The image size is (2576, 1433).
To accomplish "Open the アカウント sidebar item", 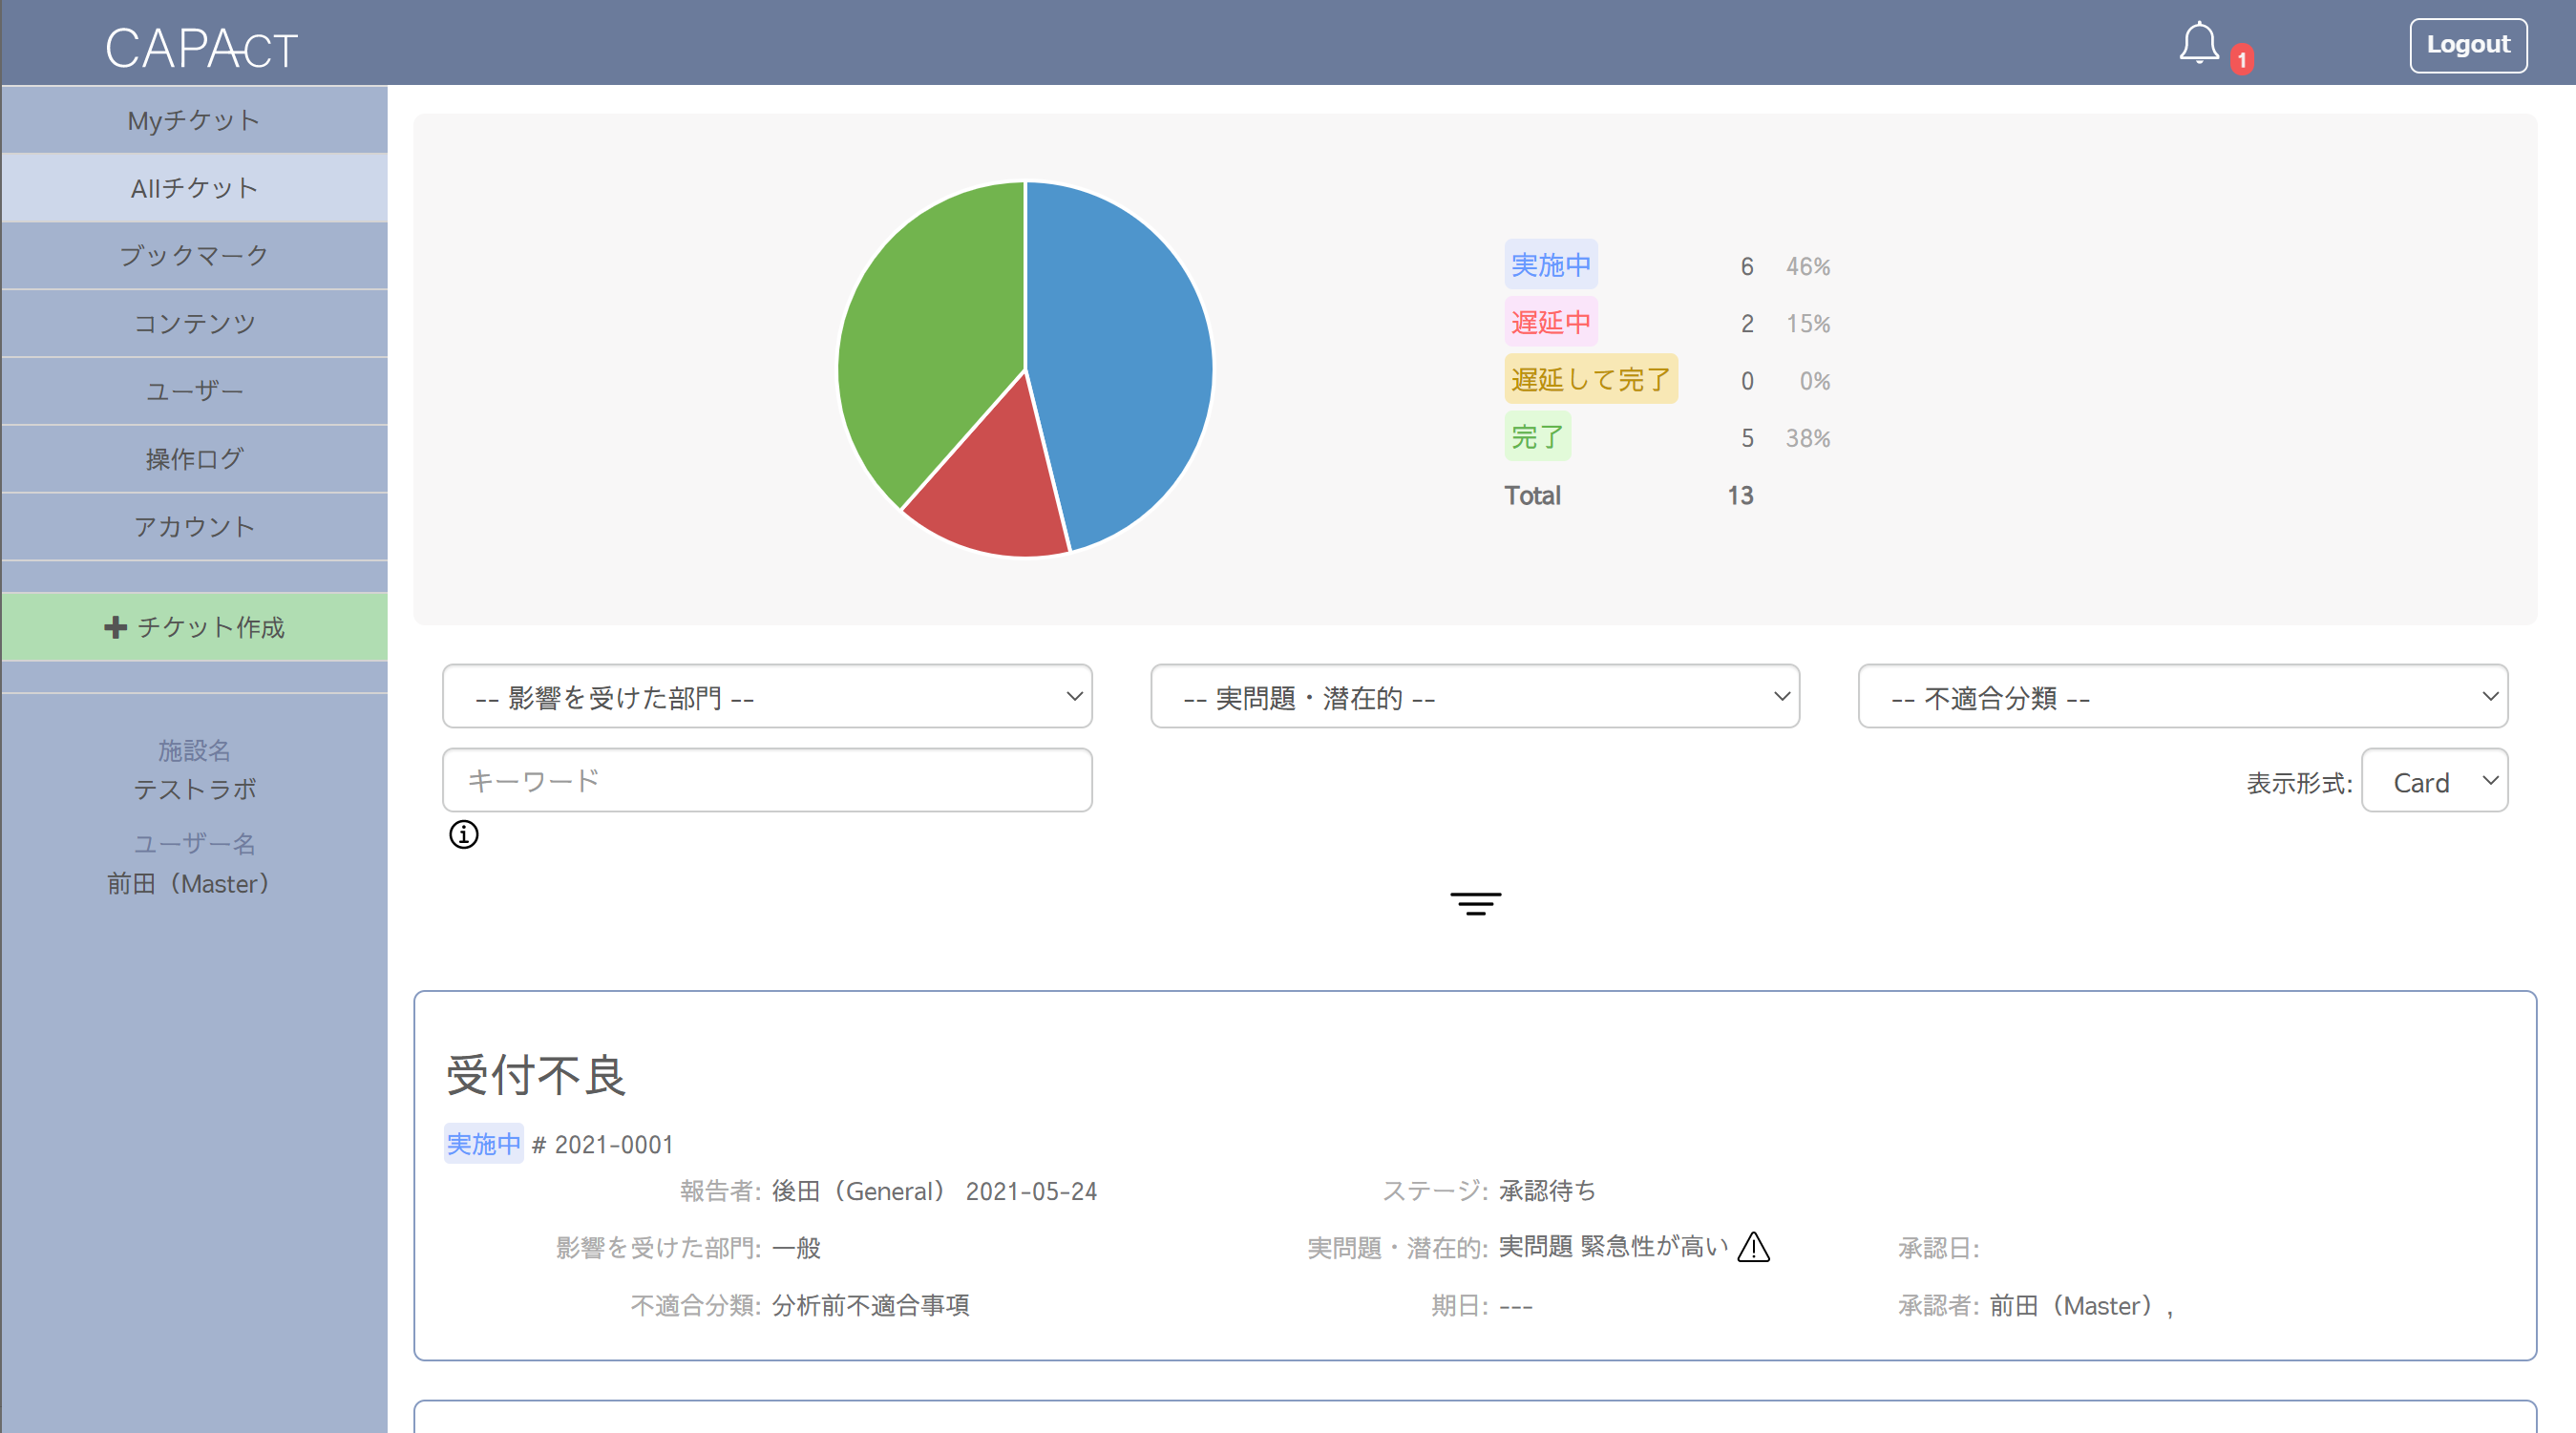I will pos(194,526).
